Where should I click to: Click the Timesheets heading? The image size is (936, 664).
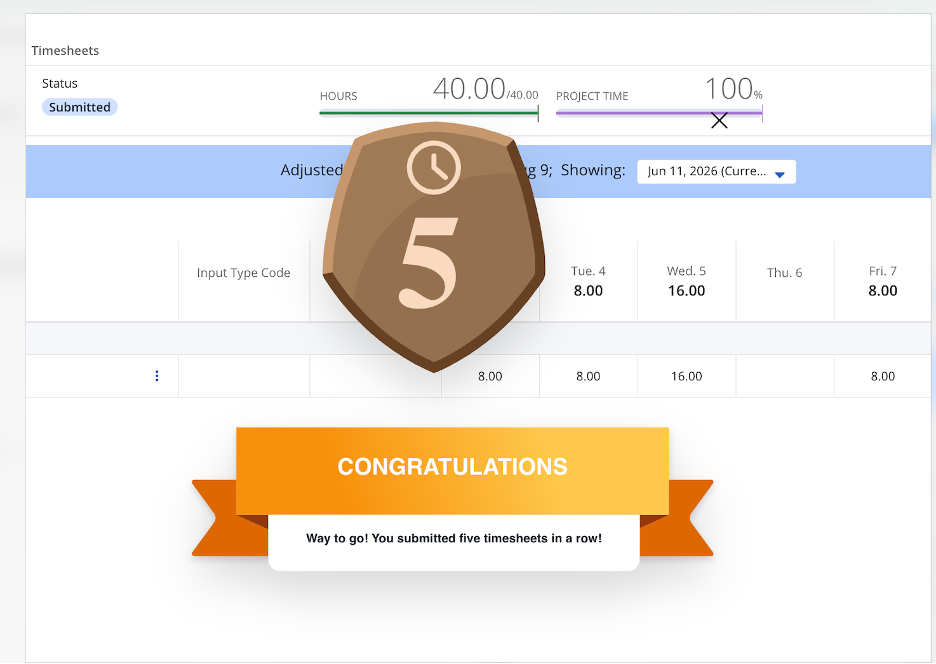(x=65, y=51)
